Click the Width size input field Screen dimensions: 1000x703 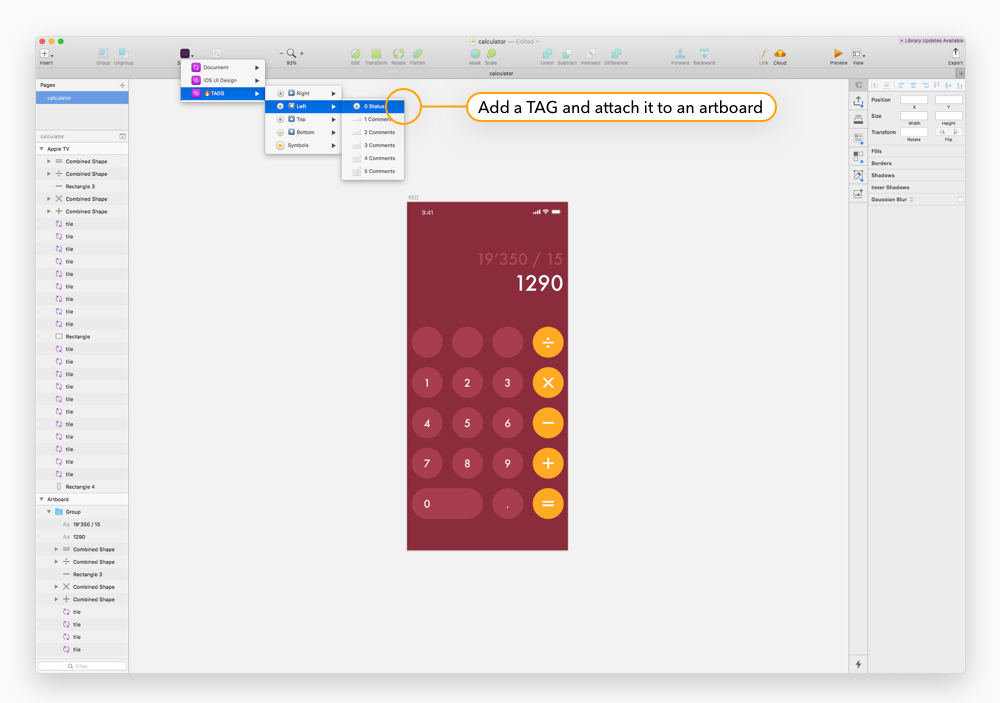pyautogui.click(x=914, y=116)
